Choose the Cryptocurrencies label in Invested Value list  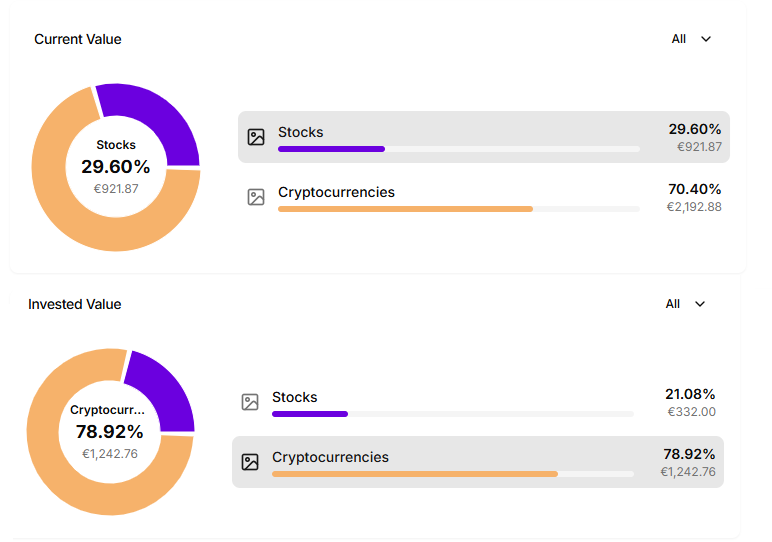pyautogui.click(x=330, y=457)
